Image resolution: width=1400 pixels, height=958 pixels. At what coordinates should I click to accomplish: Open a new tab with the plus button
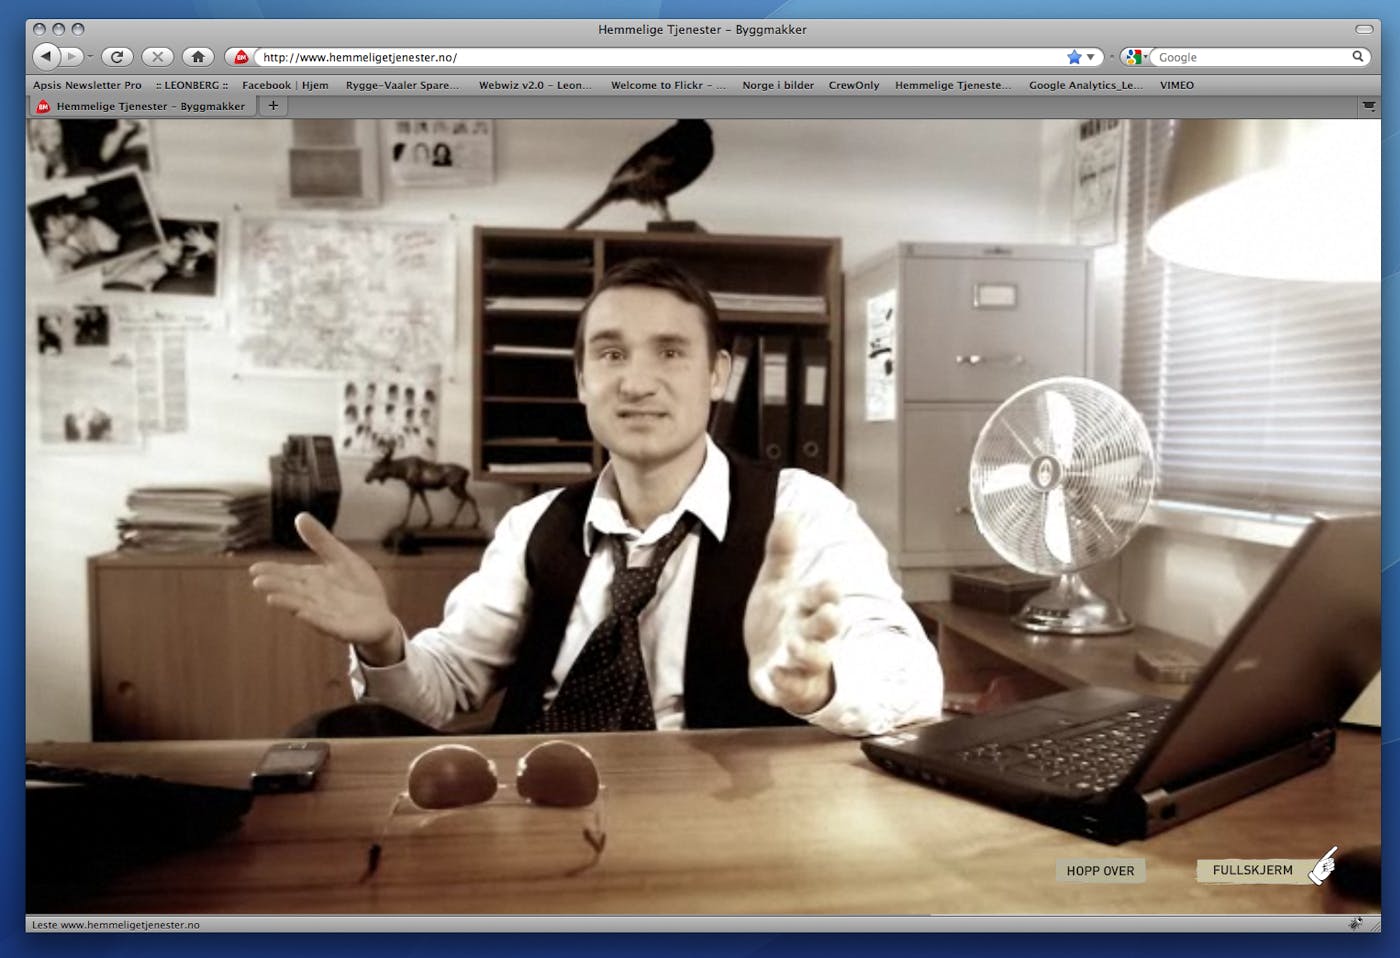tap(273, 105)
